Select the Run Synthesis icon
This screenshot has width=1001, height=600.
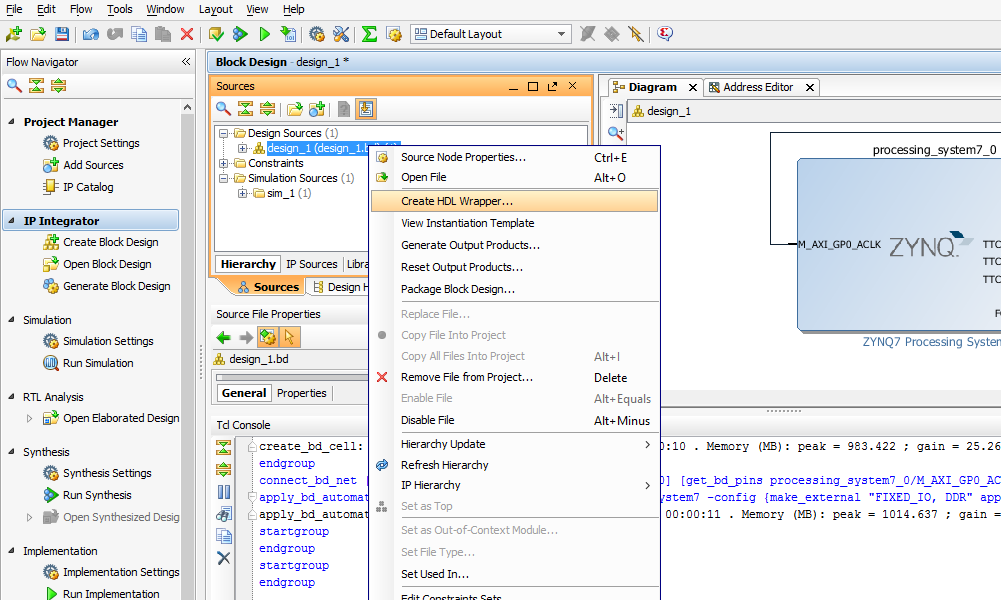(49, 493)
